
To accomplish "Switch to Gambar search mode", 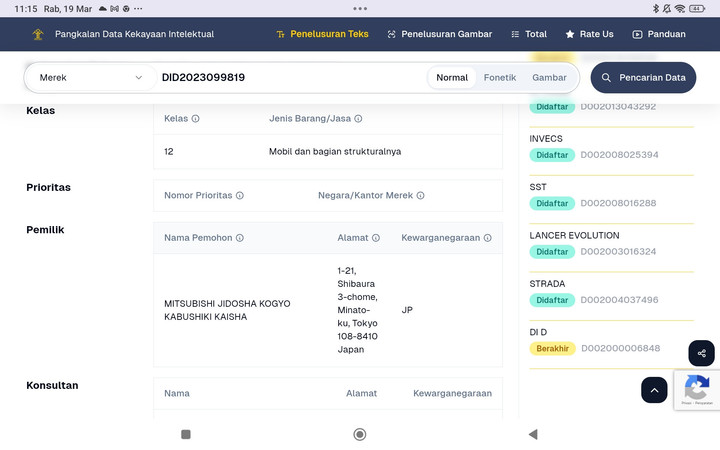I will tap(549, 77).
